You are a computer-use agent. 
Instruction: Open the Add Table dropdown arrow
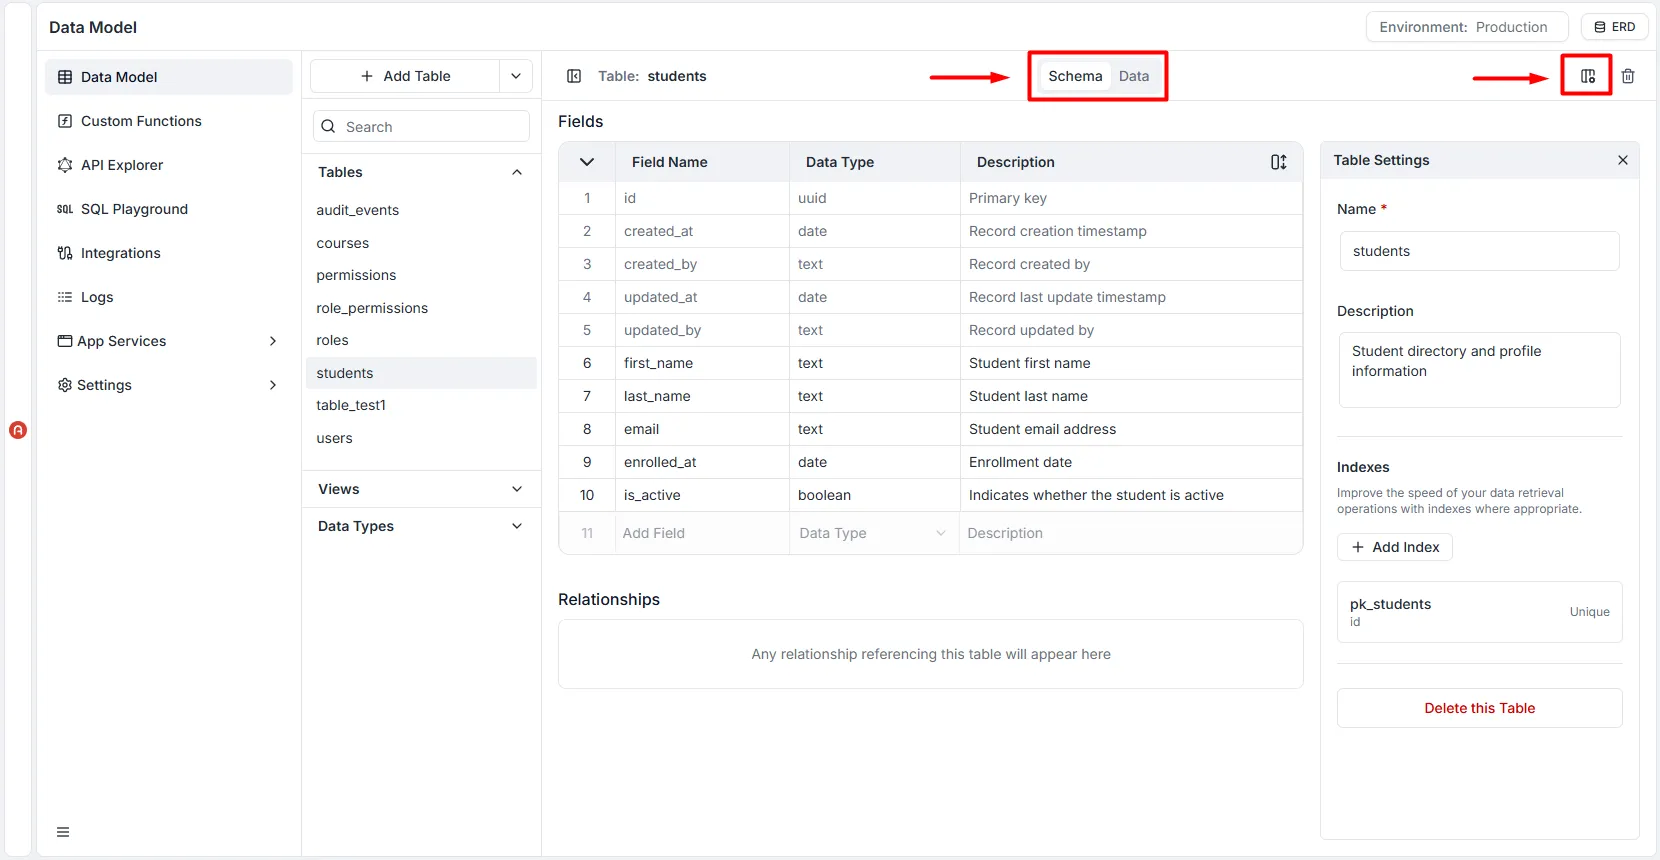tap(516, 76)
